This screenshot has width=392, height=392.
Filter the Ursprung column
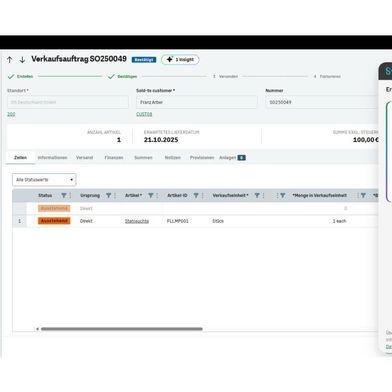click(x=109, y=195)
